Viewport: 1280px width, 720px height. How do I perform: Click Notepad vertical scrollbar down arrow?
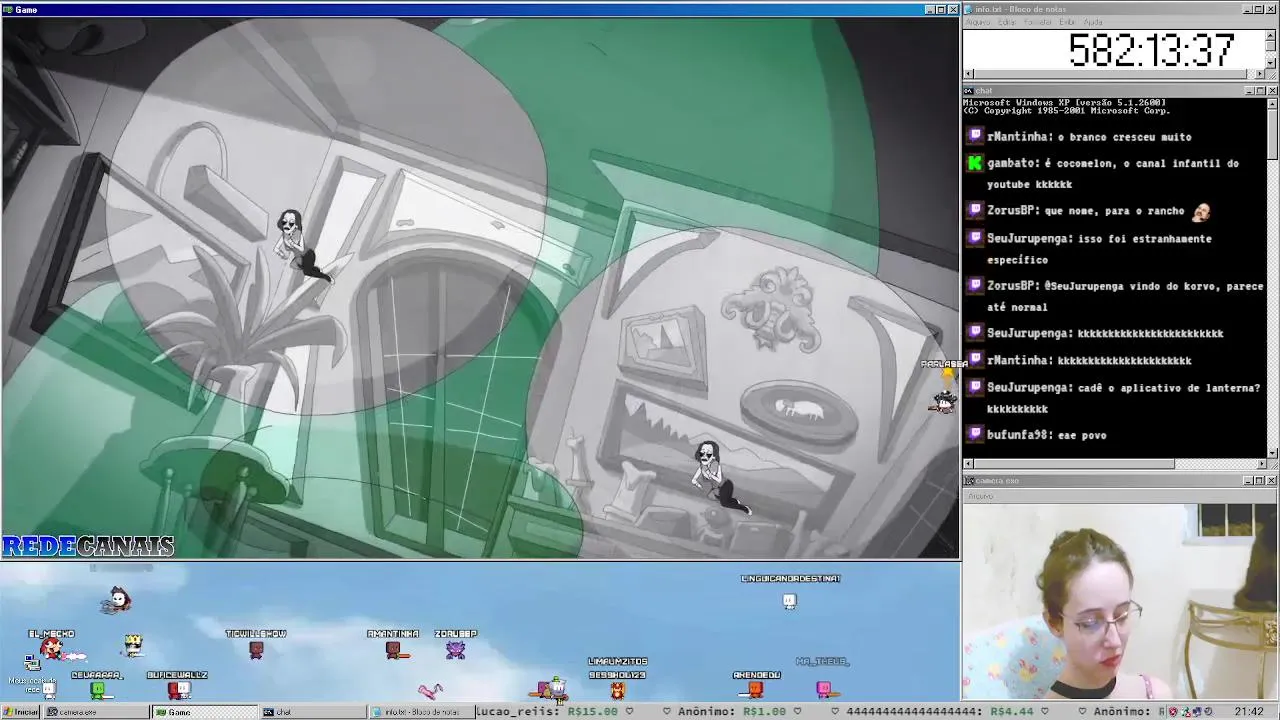1271,62
